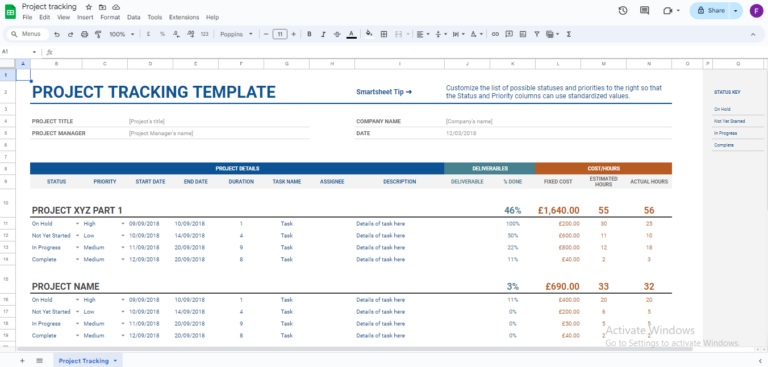Add a new sheet with plus
The height and width of the screenshot is (367, 768).
22,361
